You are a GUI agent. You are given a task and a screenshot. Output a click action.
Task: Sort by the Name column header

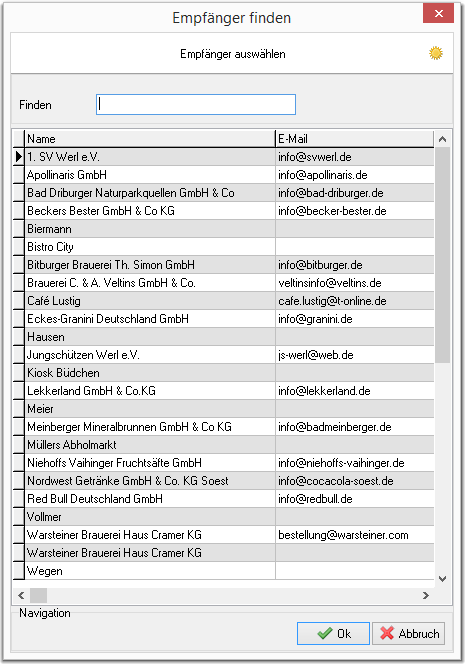click(150, 139)
